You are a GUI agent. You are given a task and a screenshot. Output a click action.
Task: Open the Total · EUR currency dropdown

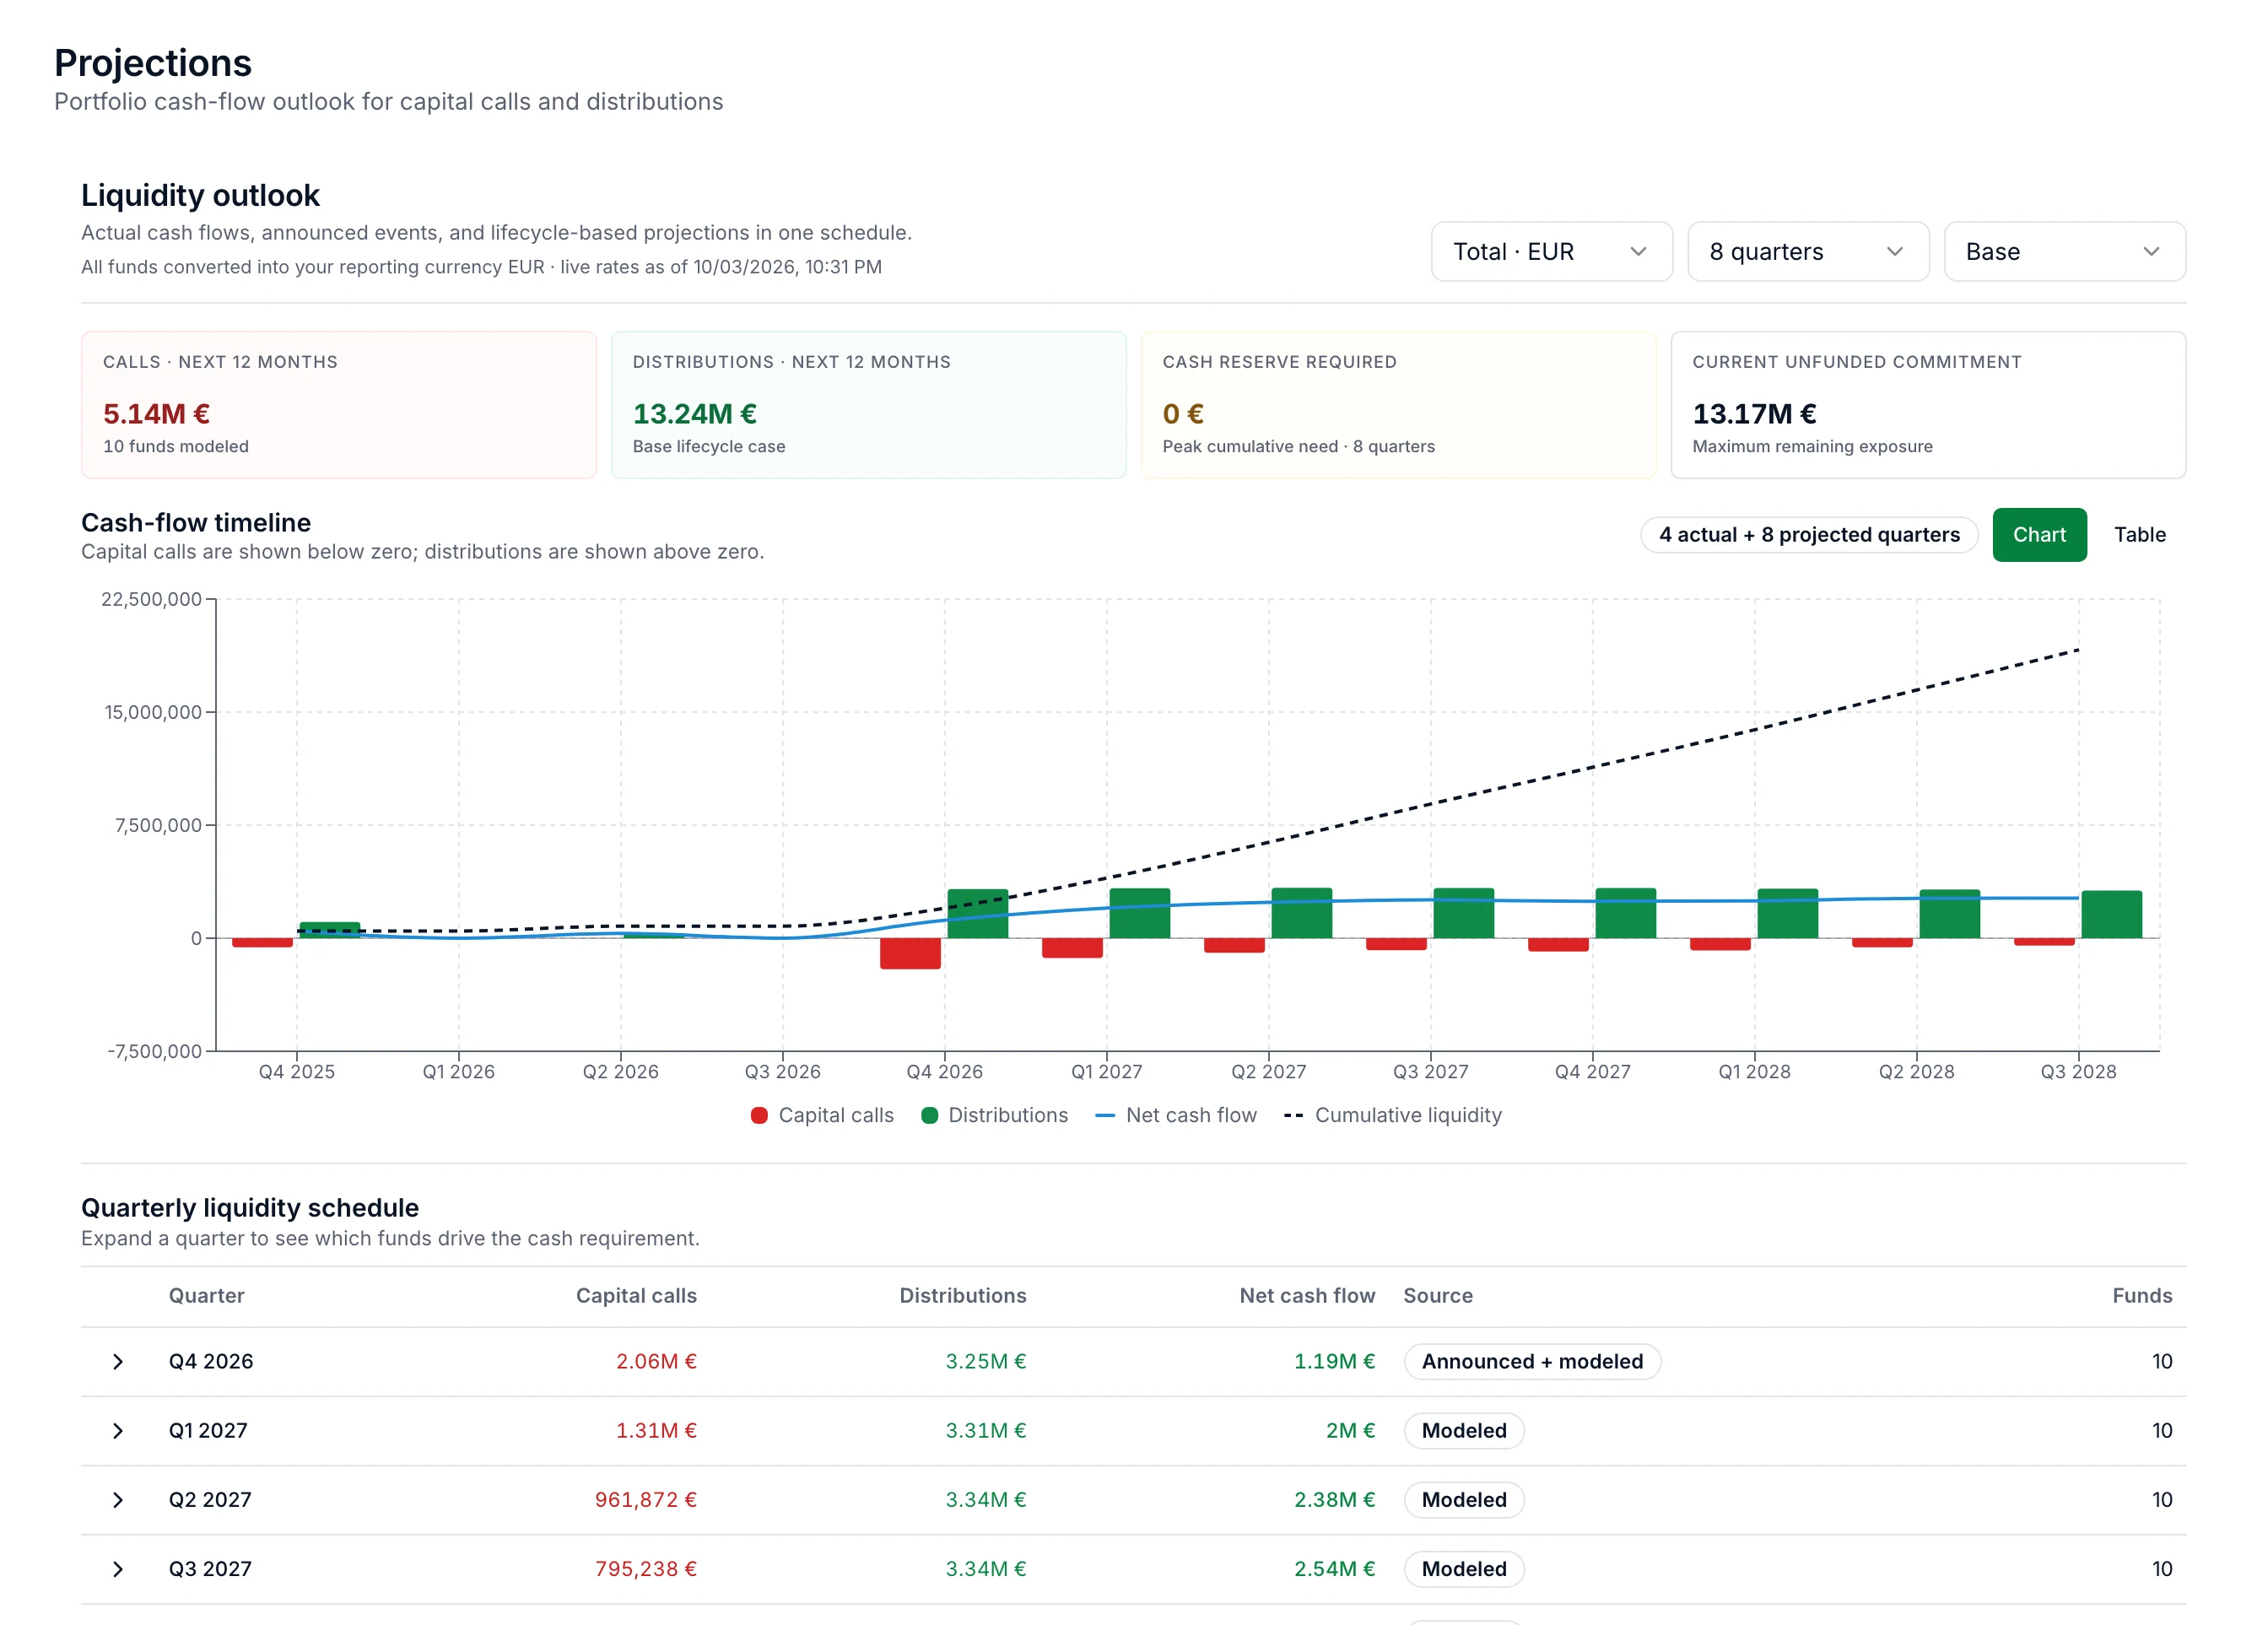[1551, 251]
